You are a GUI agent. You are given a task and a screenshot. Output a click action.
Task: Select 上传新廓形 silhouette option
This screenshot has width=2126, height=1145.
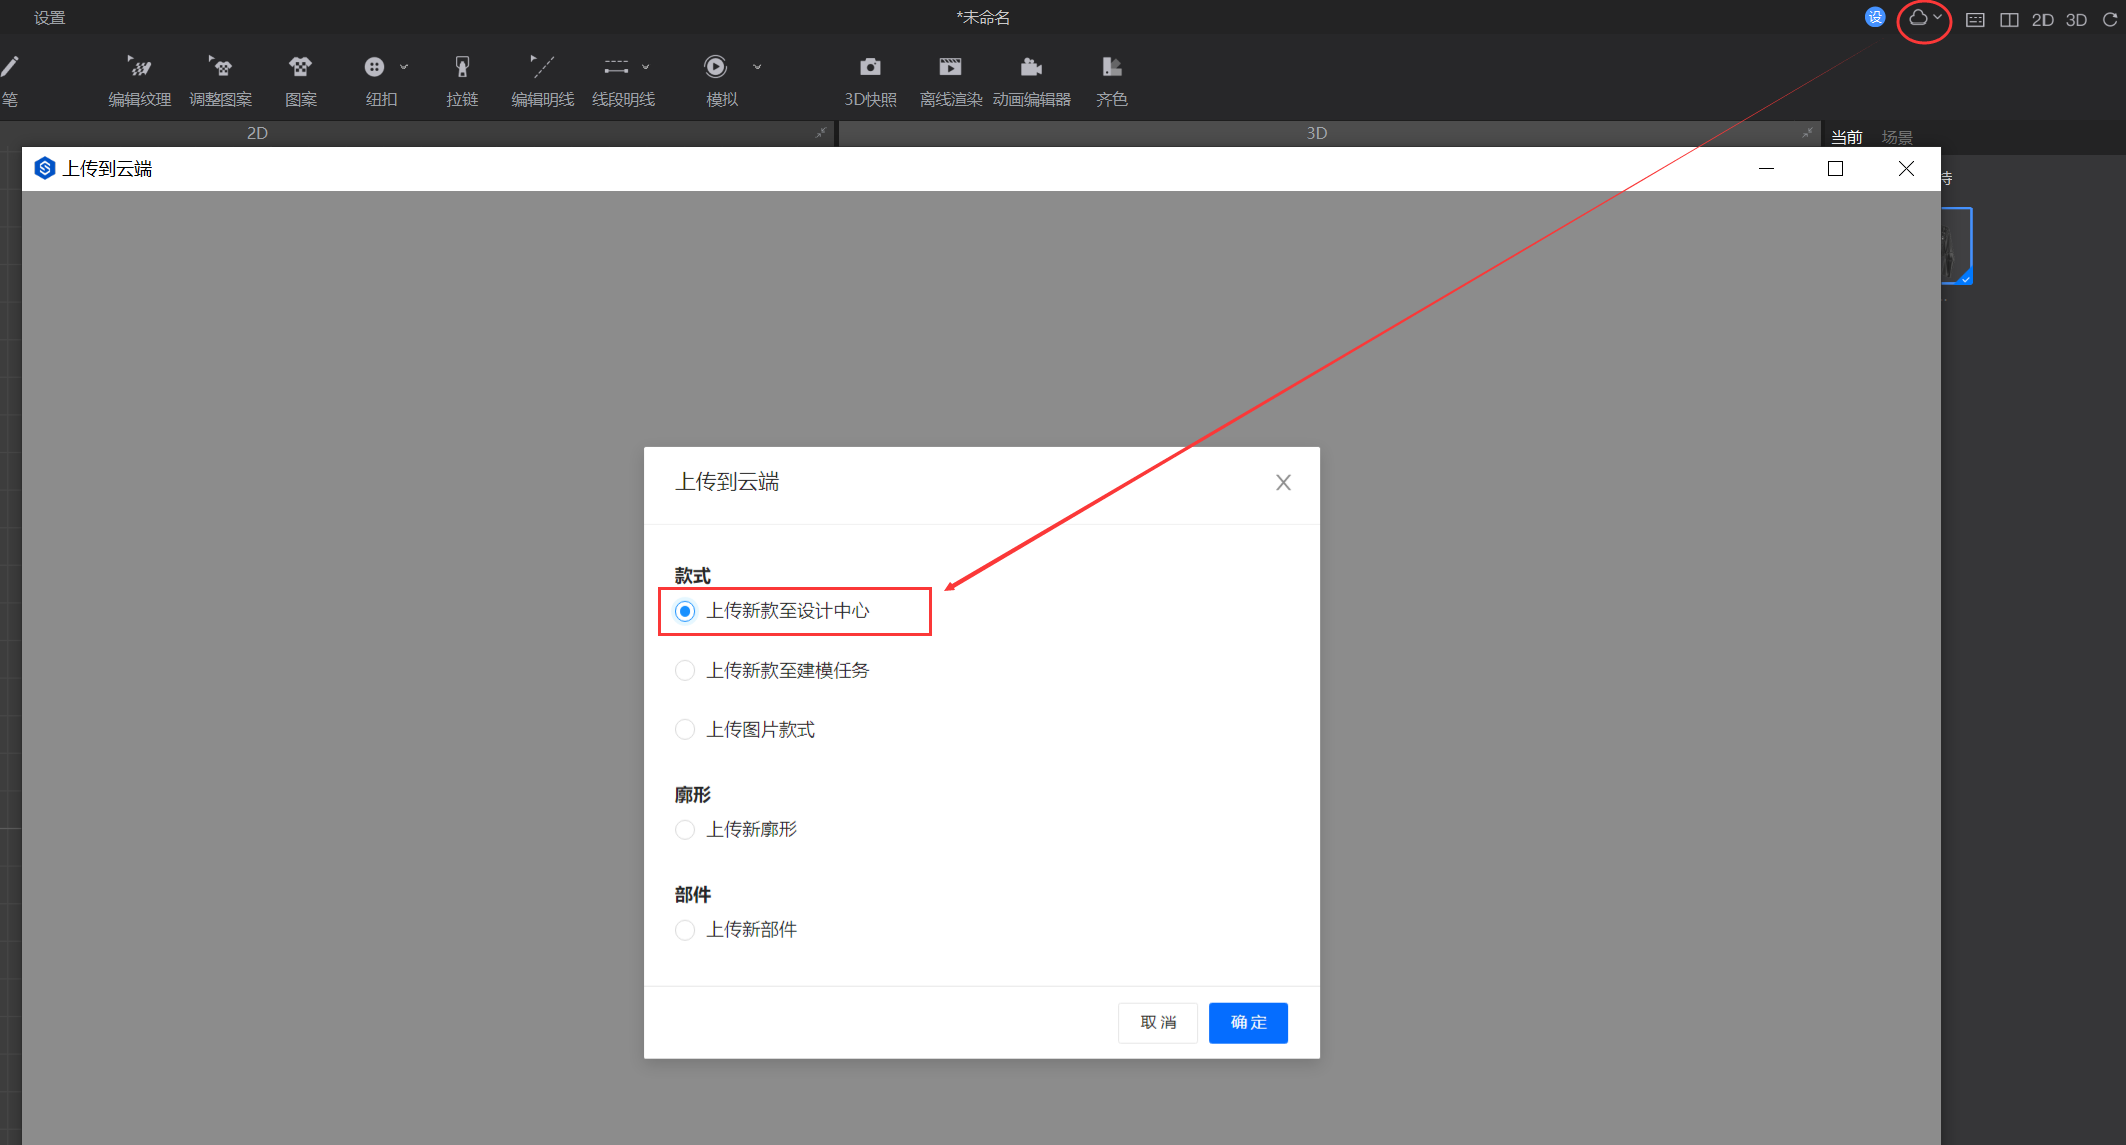tap(685, 830)
